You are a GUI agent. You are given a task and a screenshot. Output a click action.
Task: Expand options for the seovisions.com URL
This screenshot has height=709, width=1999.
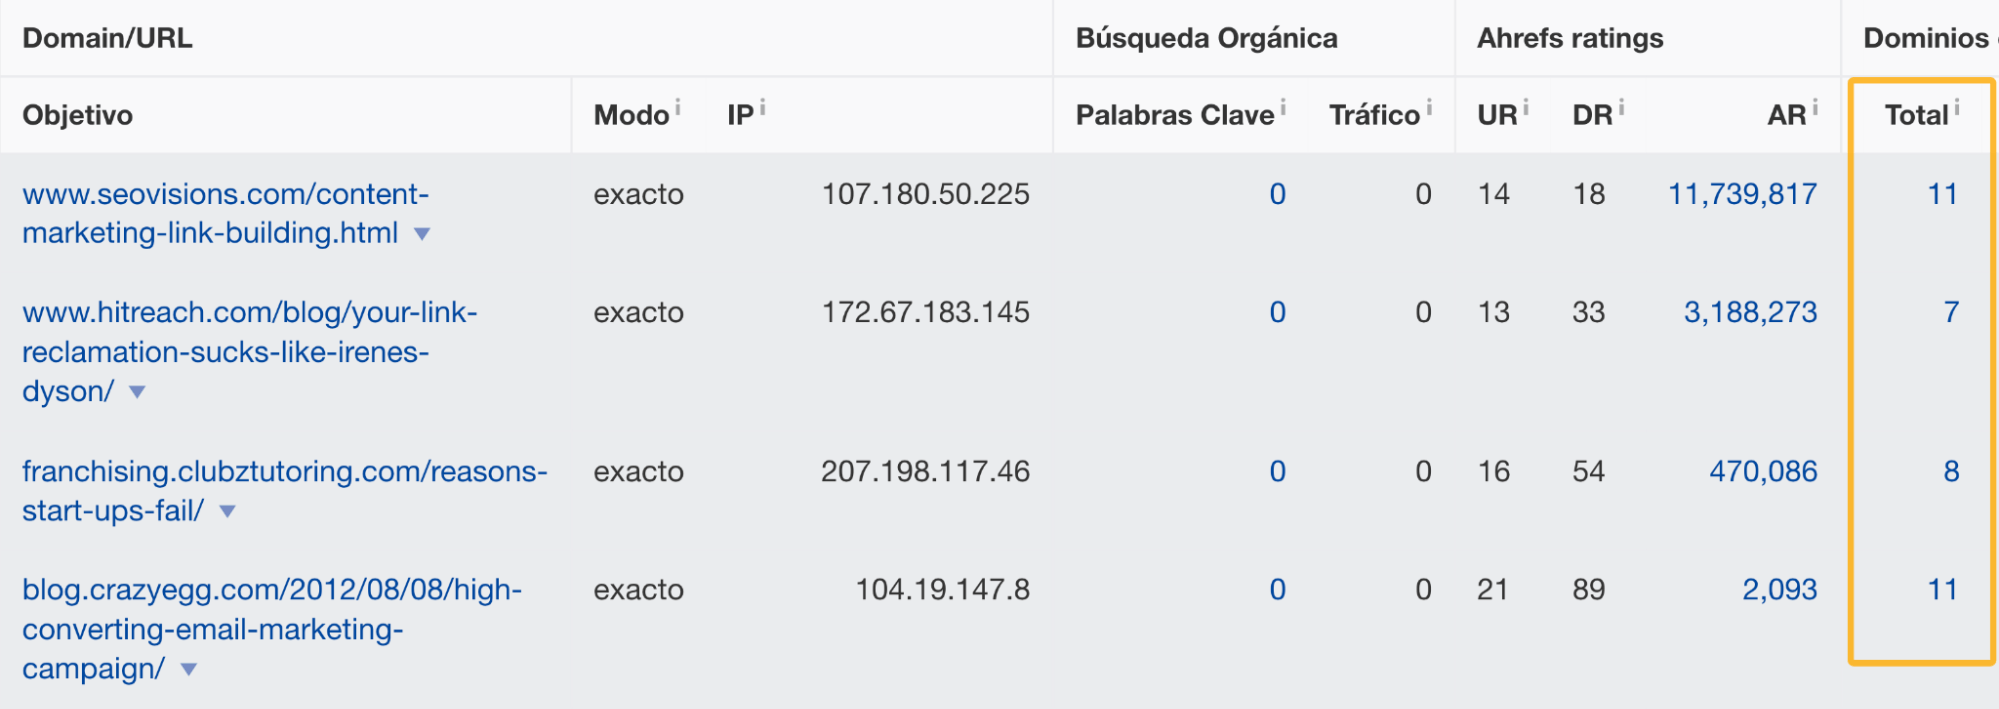[x=421, y=234]
